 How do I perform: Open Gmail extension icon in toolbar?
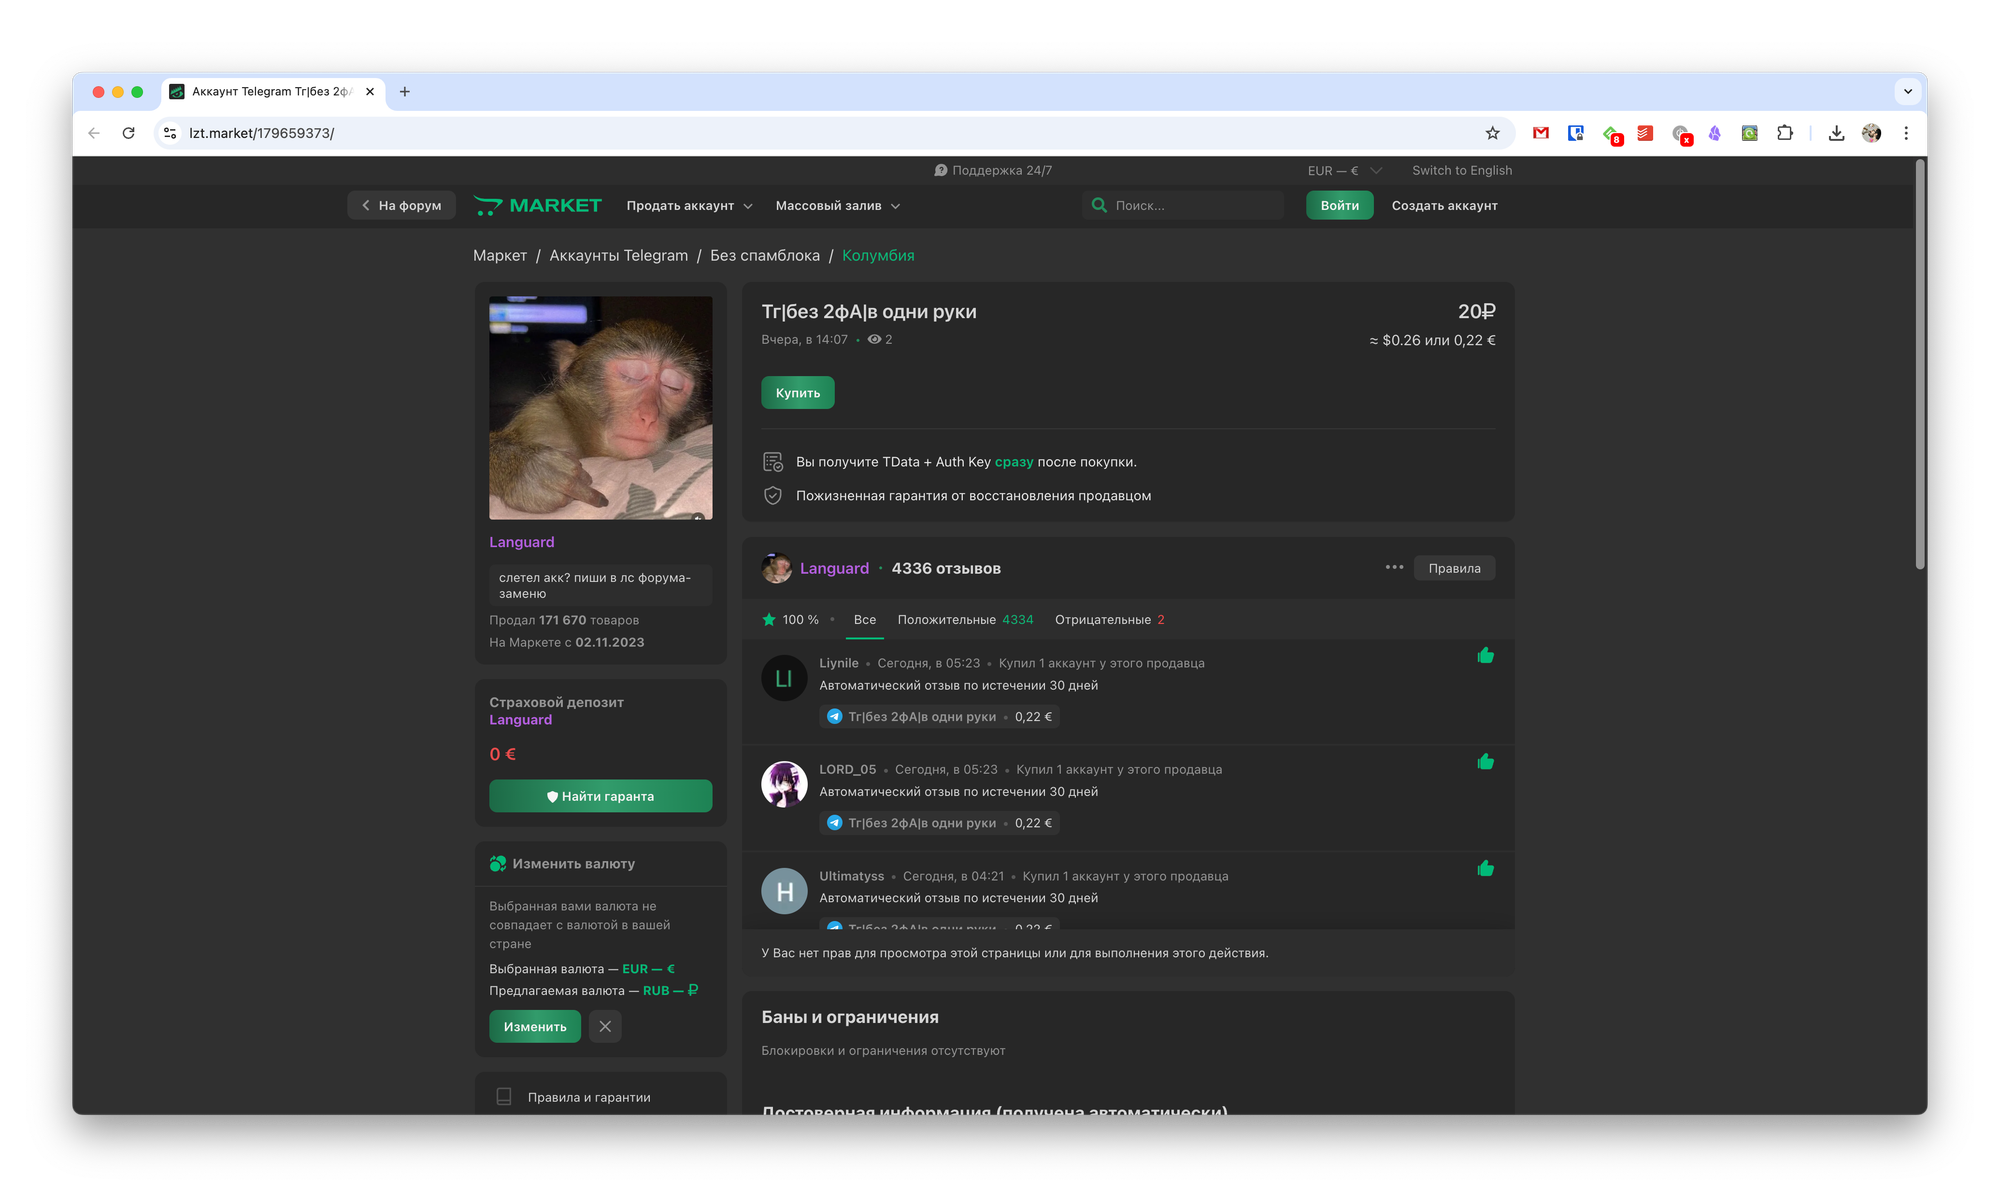(x=1540, y=133)
